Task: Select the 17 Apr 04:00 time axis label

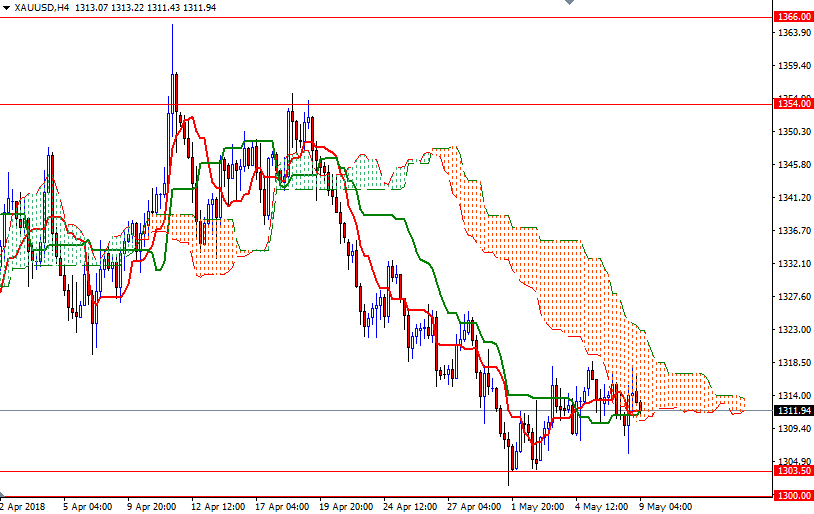Action: tap(282, 507)
